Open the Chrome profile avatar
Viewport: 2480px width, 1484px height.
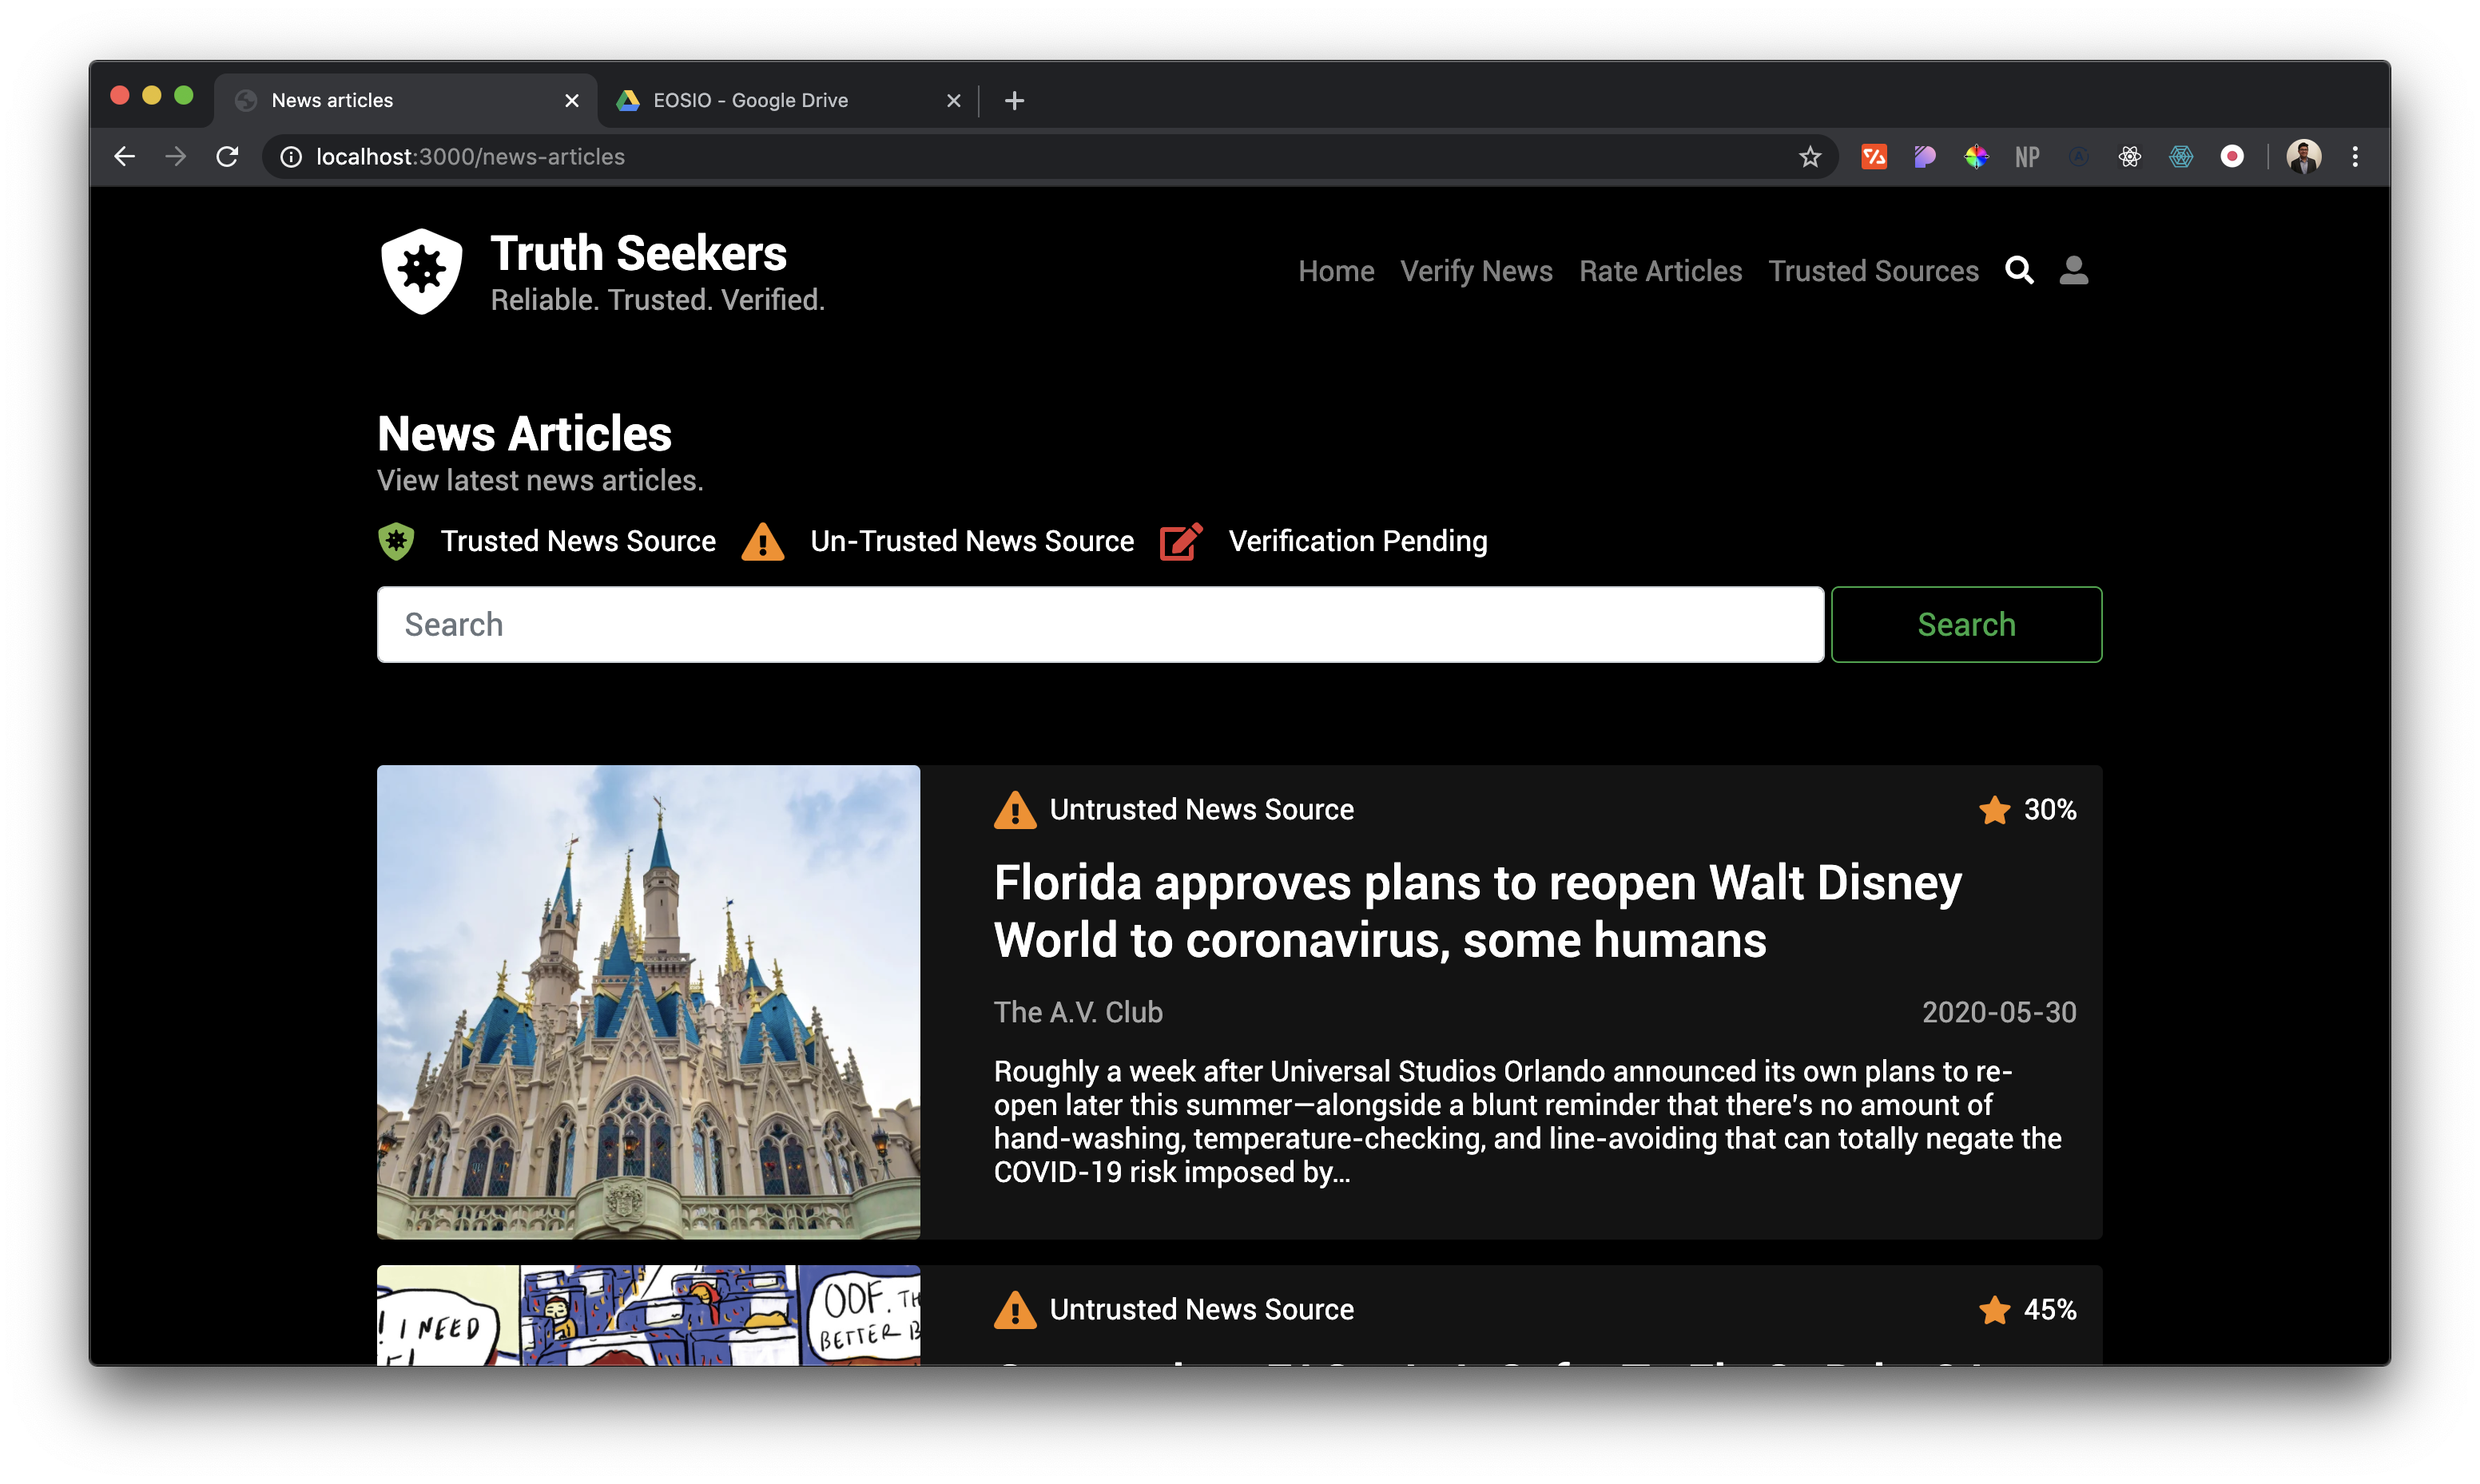[2303, 157]
